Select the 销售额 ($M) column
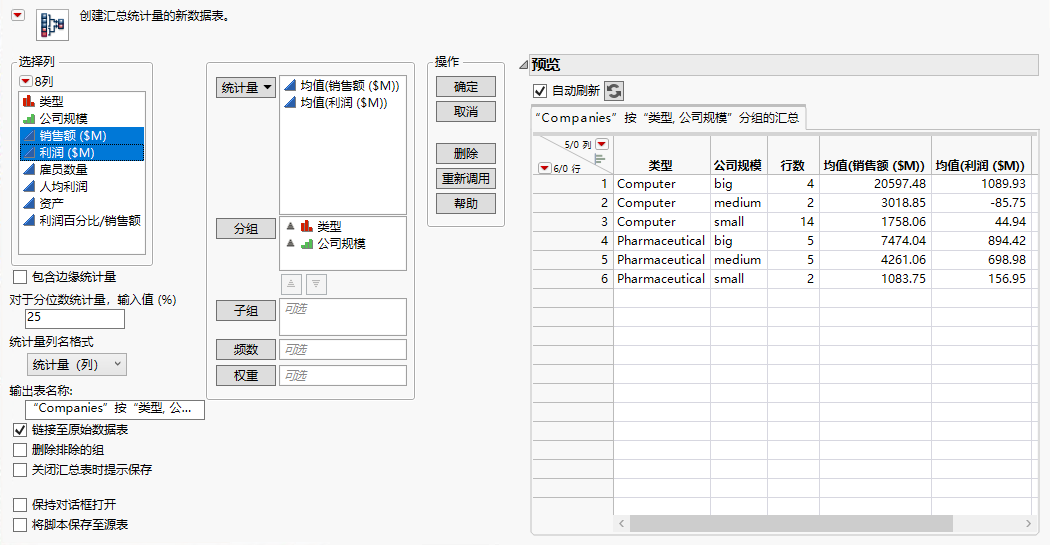This screenshot has width=1050, height=545. (82, 135)
